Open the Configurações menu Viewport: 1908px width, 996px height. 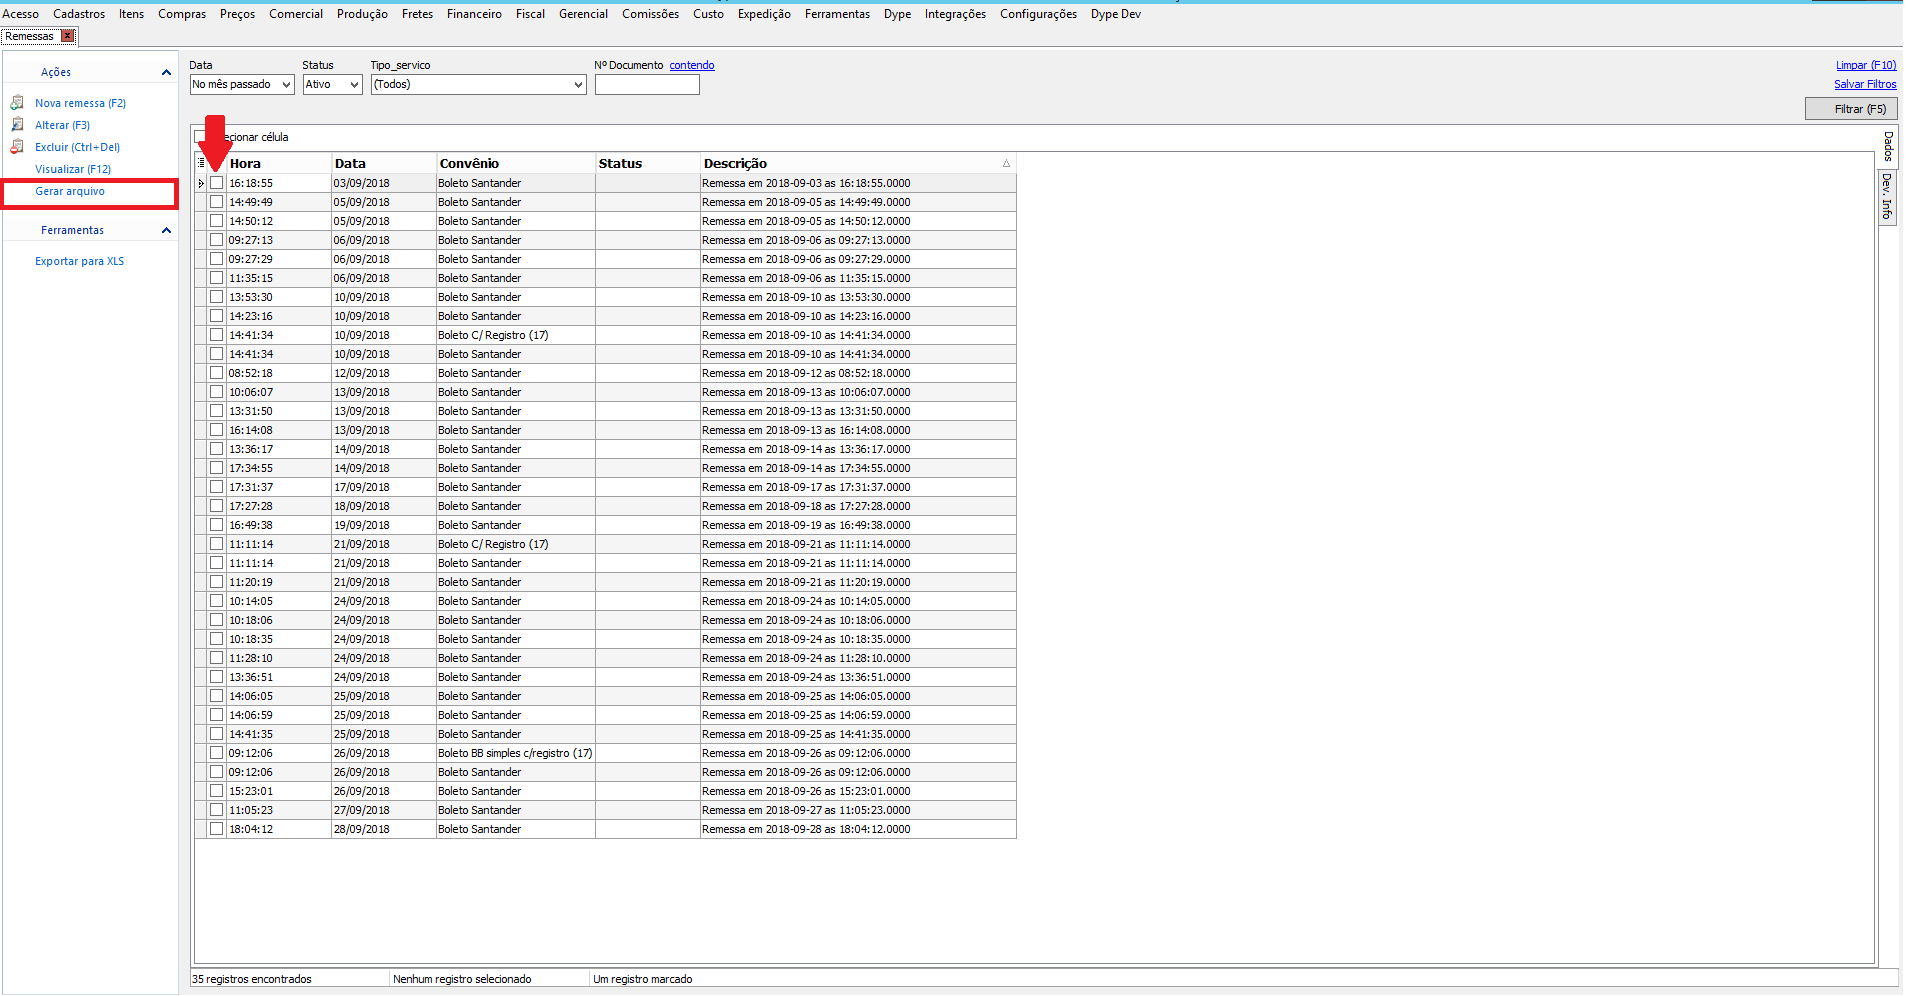coord(1038,14)
